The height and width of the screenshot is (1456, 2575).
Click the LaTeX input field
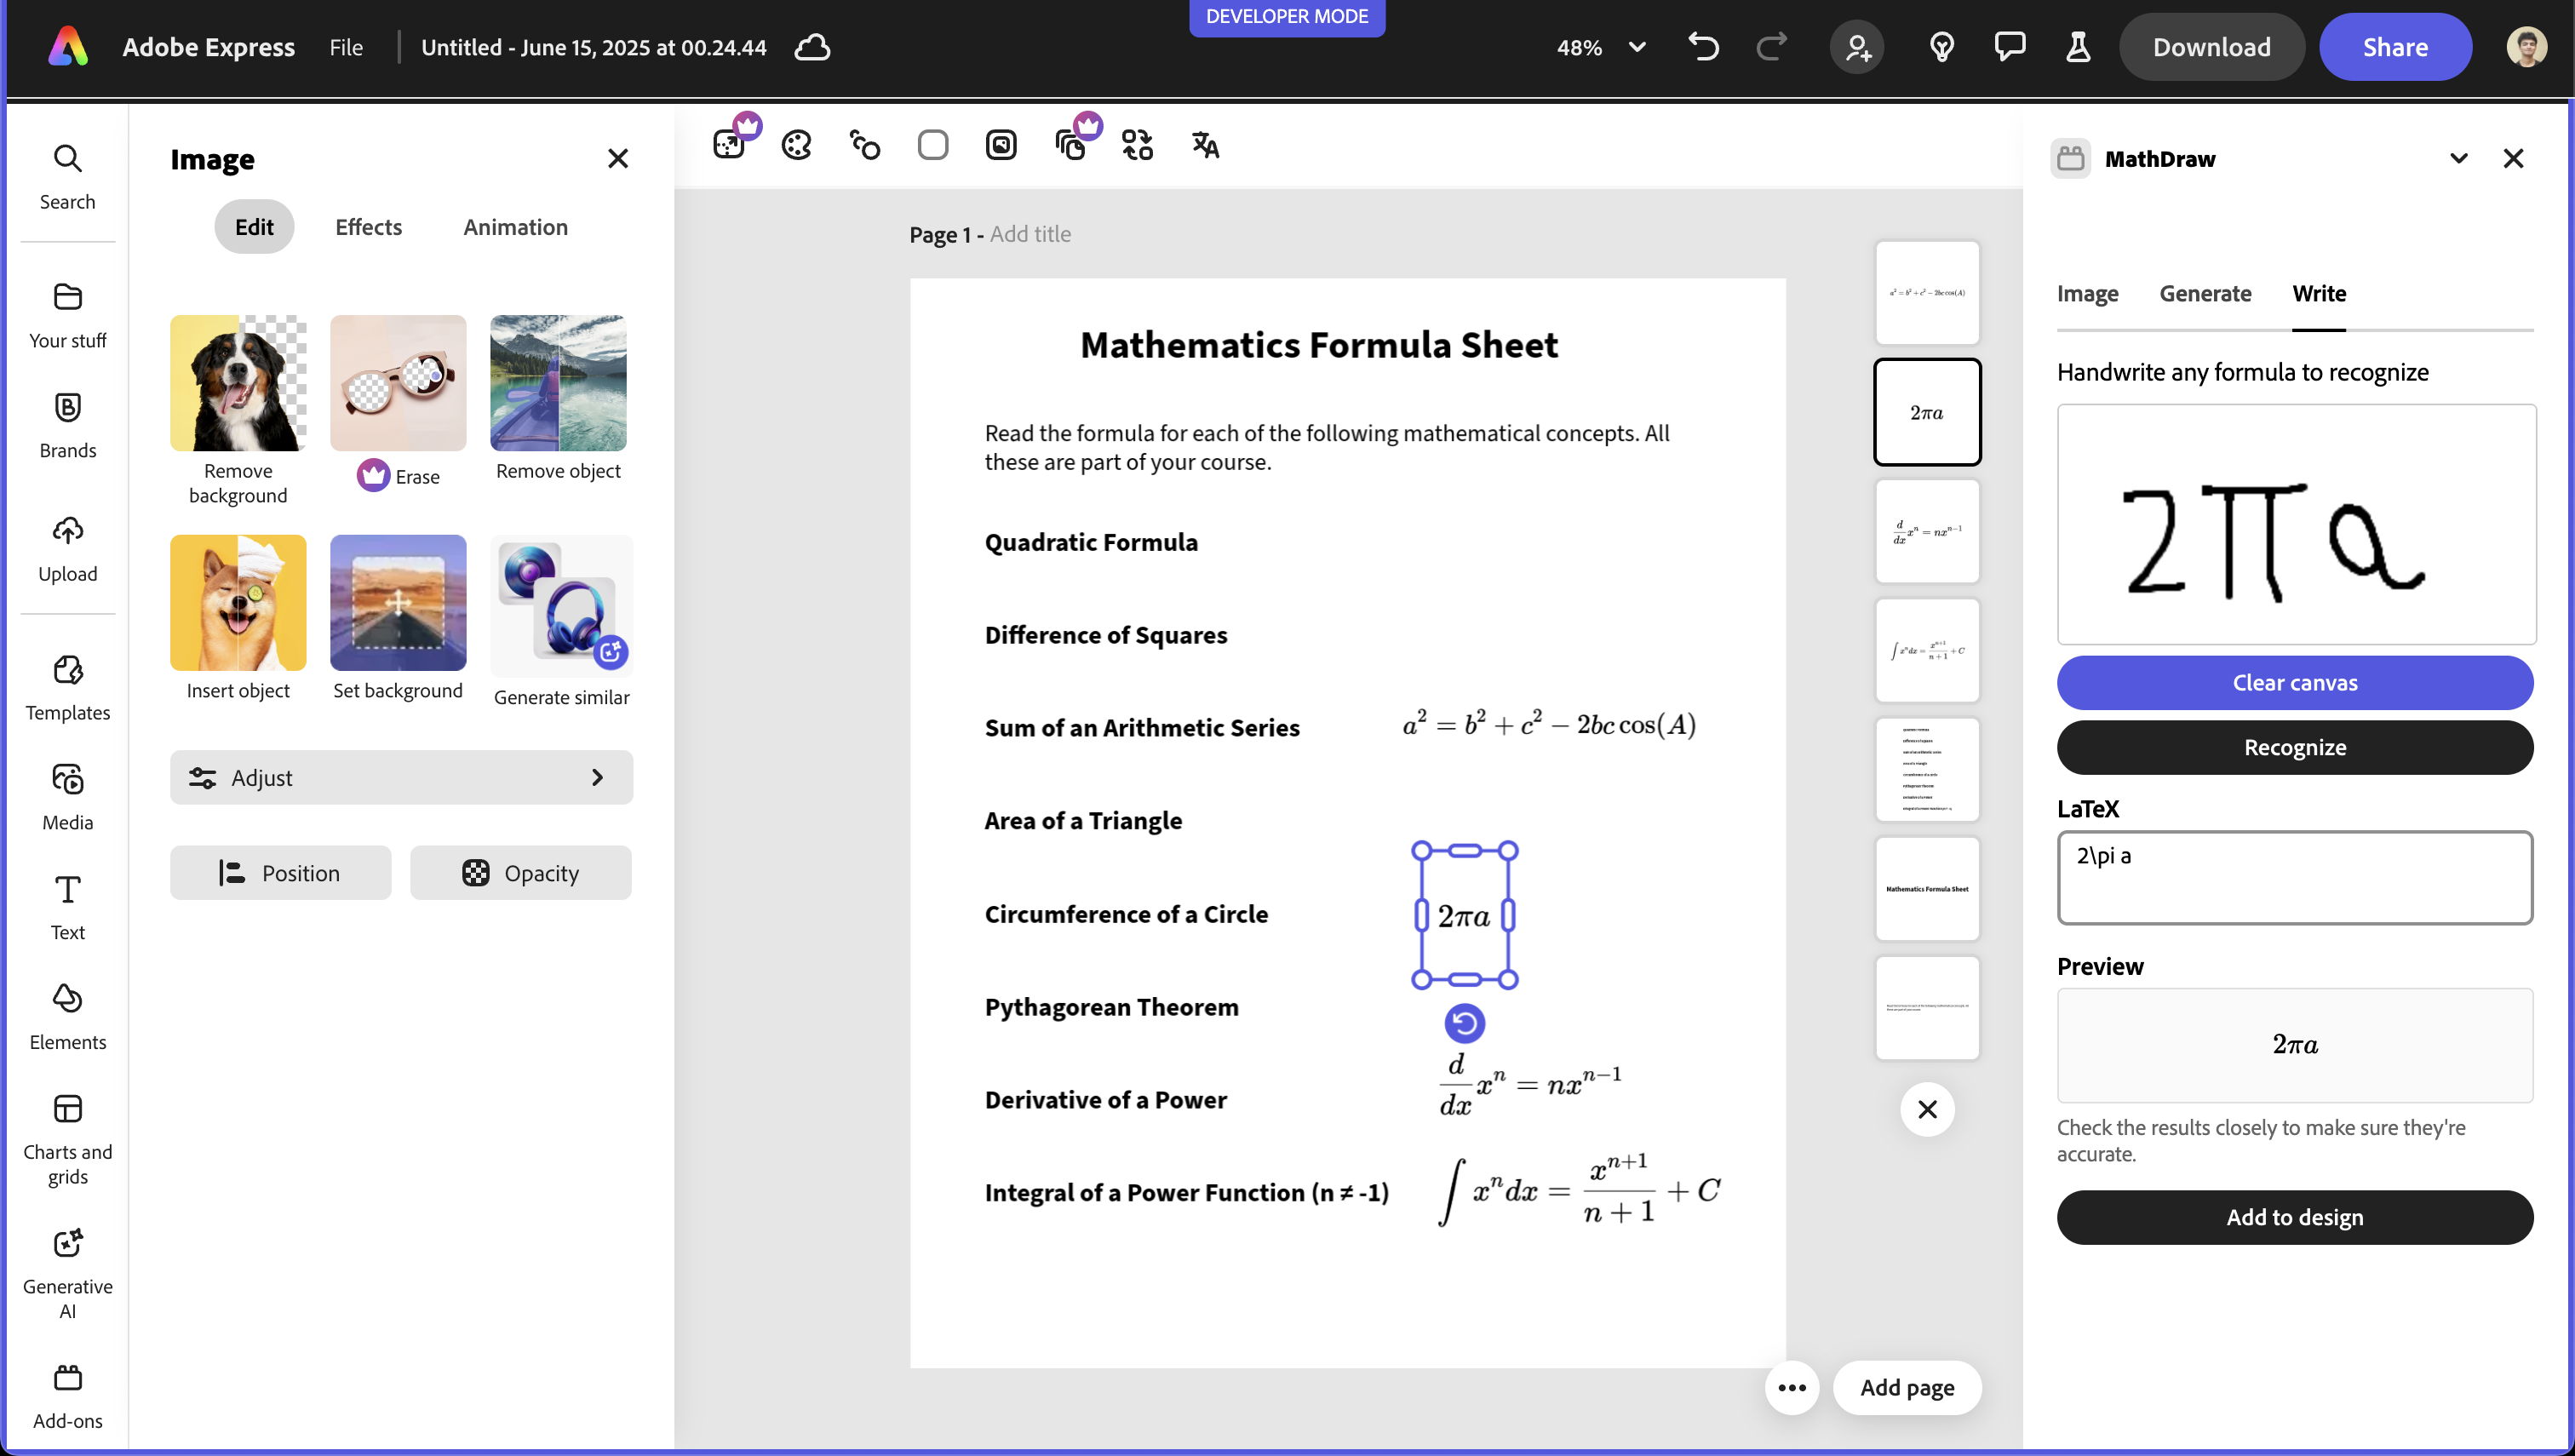point(2294,877)
